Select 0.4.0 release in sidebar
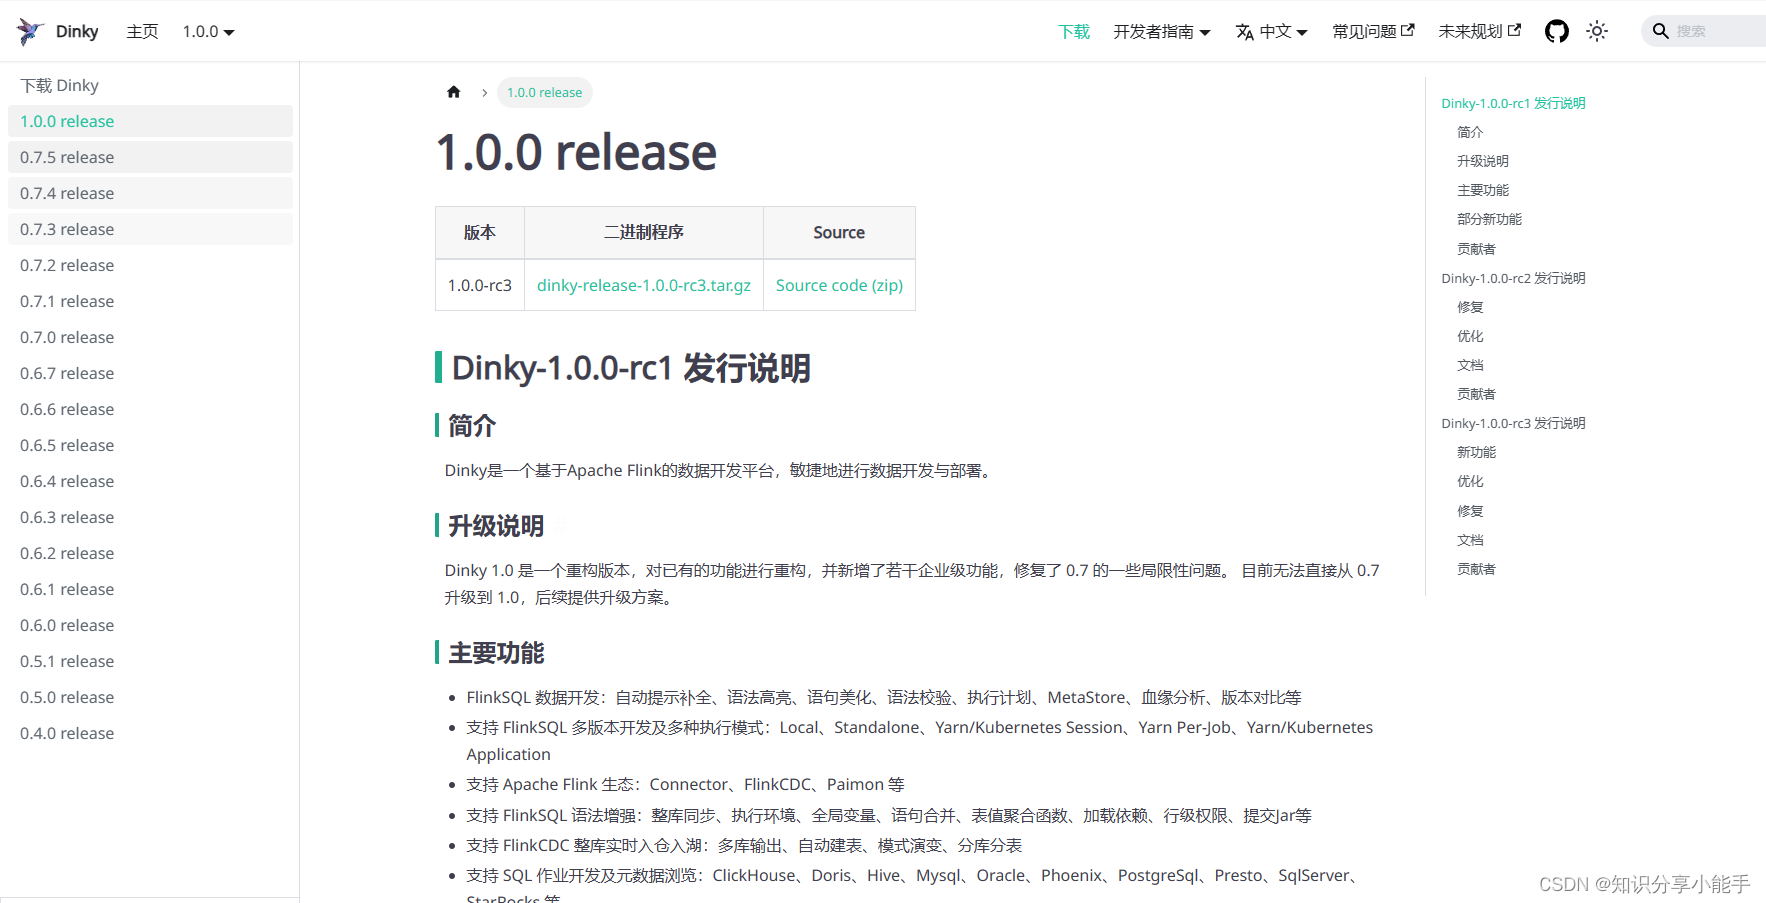Image resolution: width=1766 pixels, height=903 pixels. (150, 733)
